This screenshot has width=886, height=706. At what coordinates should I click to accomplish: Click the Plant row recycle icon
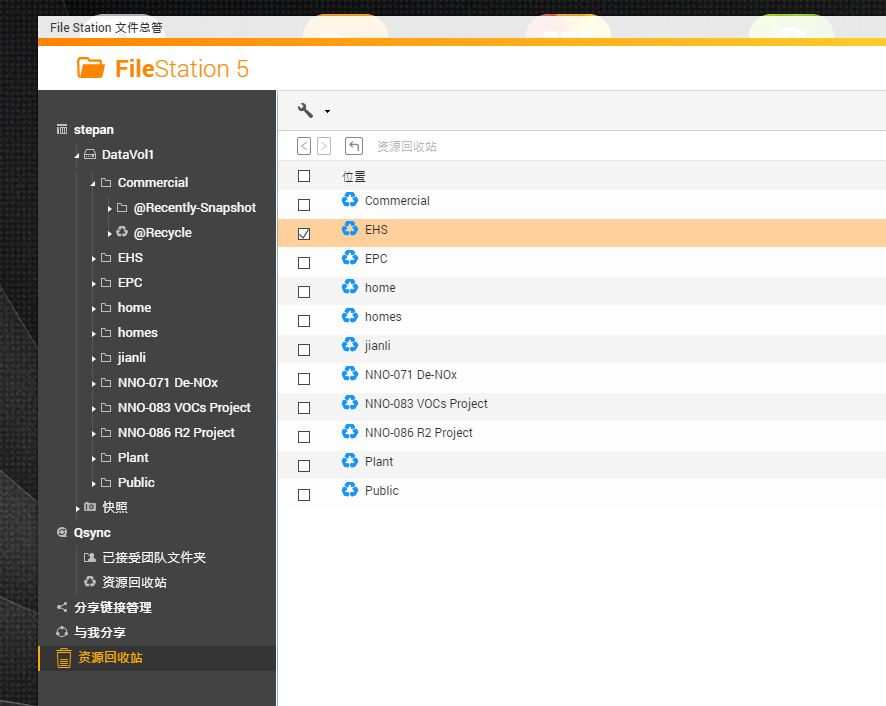[x=350, y=461]
